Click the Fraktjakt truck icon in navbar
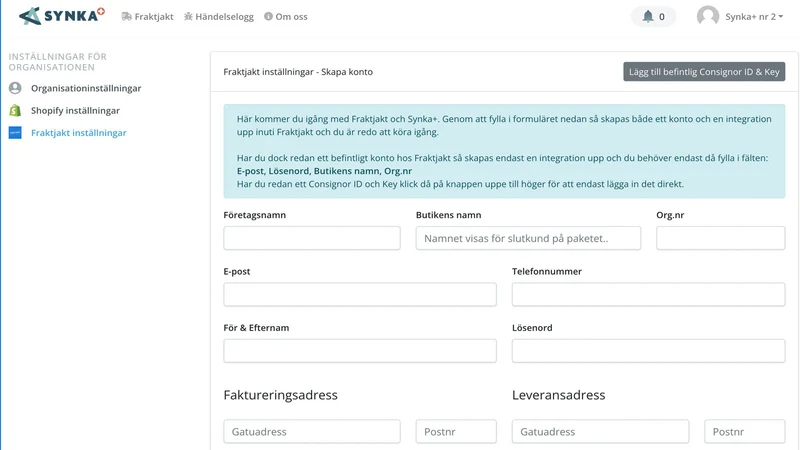The width and height of the screenshot is (800, 450). [126, 17]
